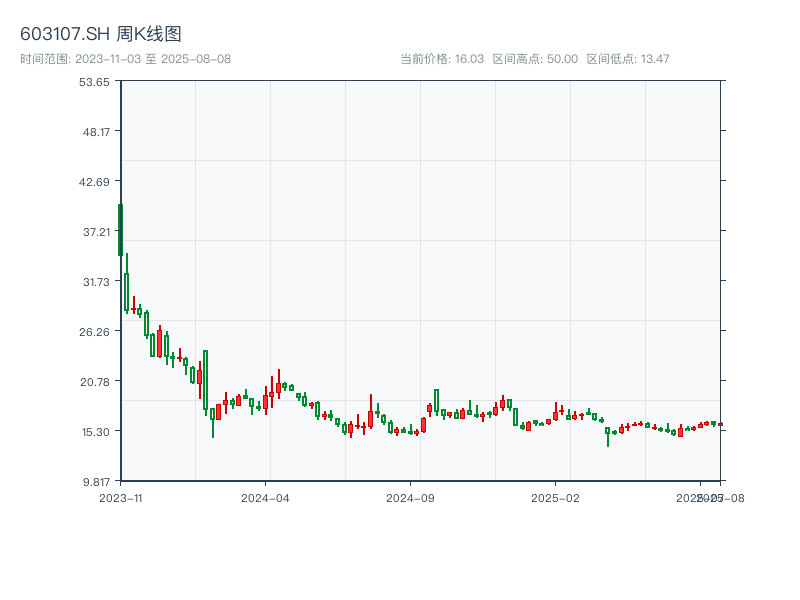Screen dimensions: 800x600
Task: Click the last candlestick at chart's right edge
Action: click(720, 425)
